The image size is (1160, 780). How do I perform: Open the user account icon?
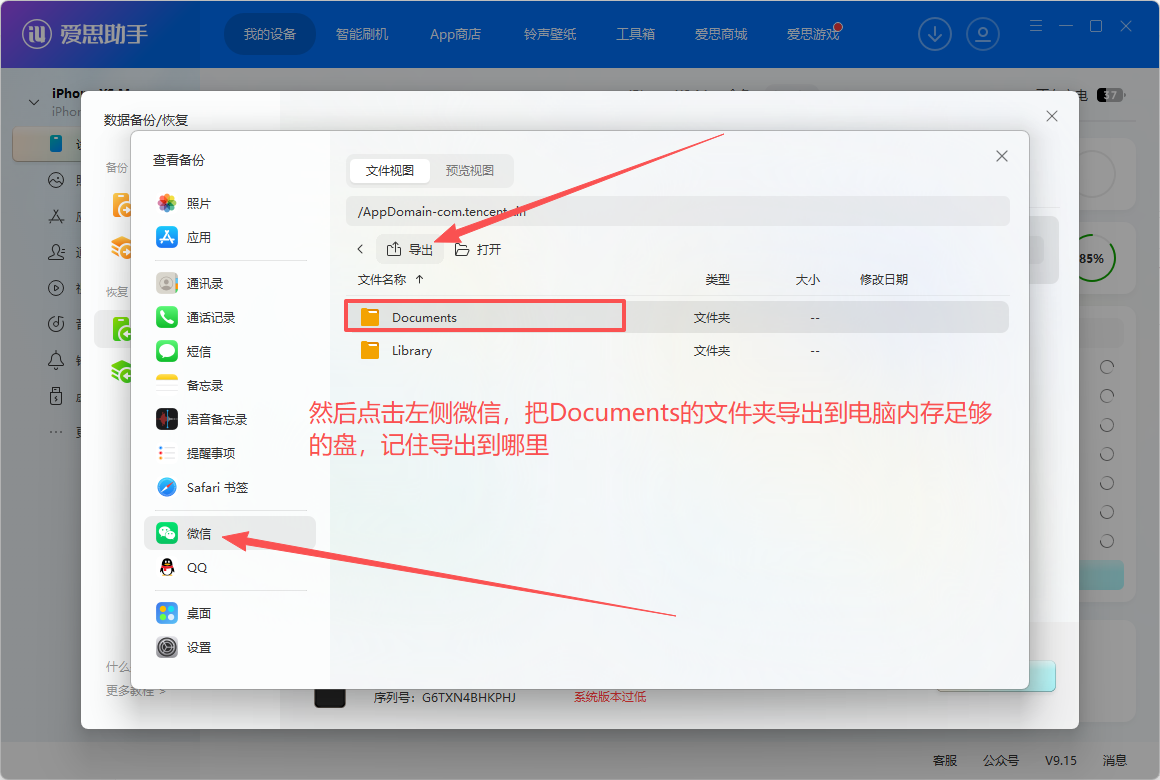click(983, 34)
